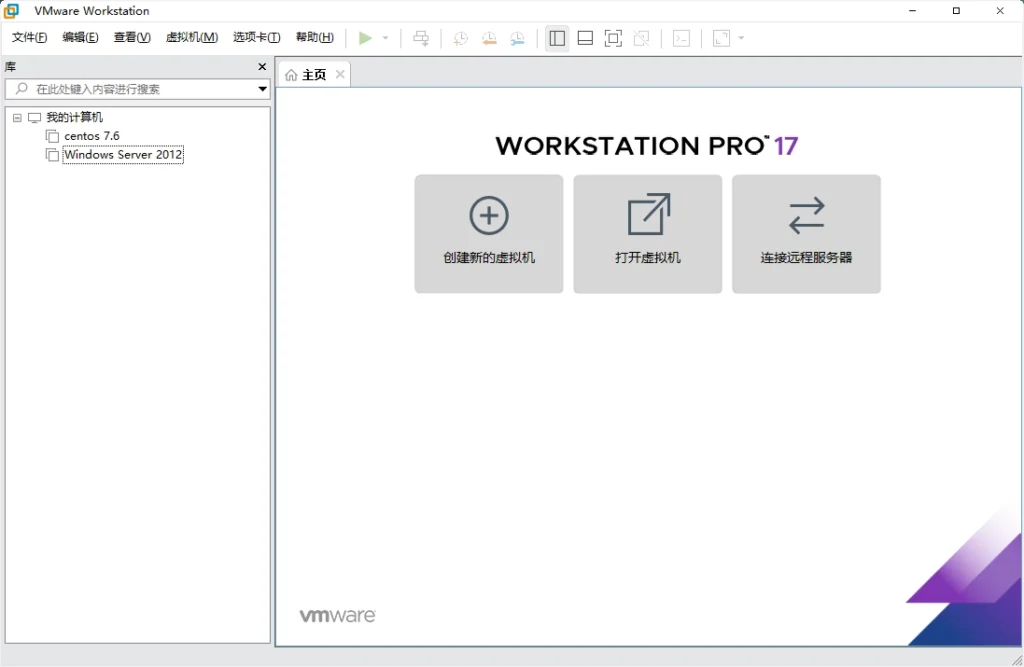Take a snapshot of the virtual machine
Viewport: 1024px width, 667px height.
coord(460,38)
